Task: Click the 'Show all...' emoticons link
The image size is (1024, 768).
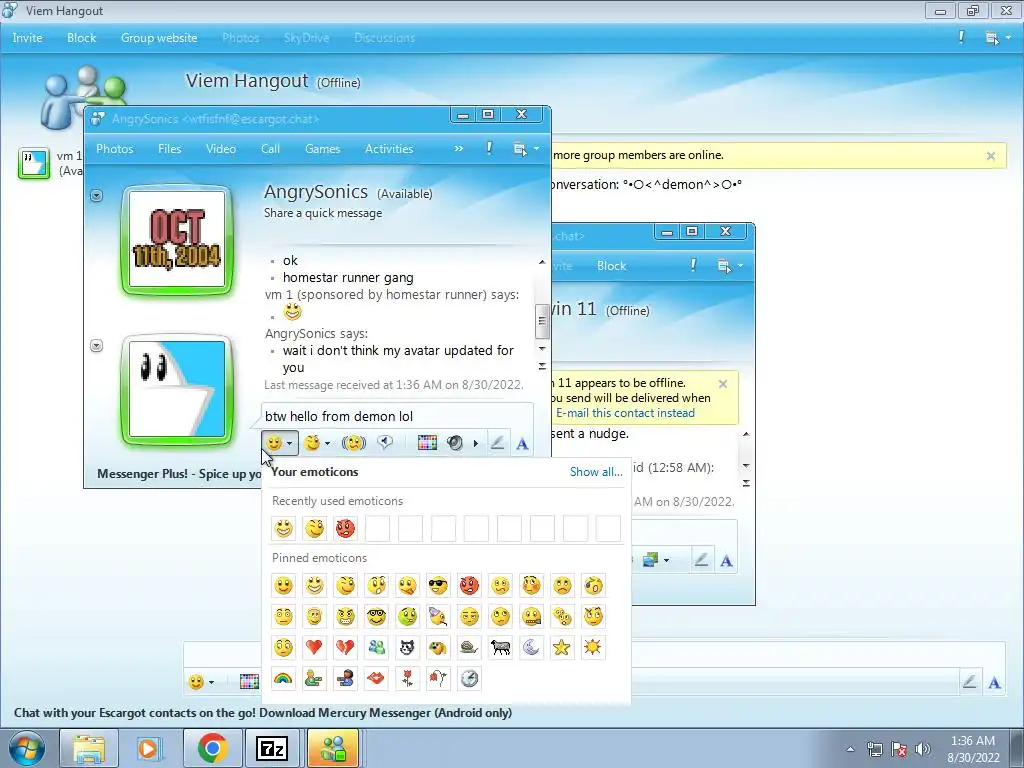Action: 596,472
